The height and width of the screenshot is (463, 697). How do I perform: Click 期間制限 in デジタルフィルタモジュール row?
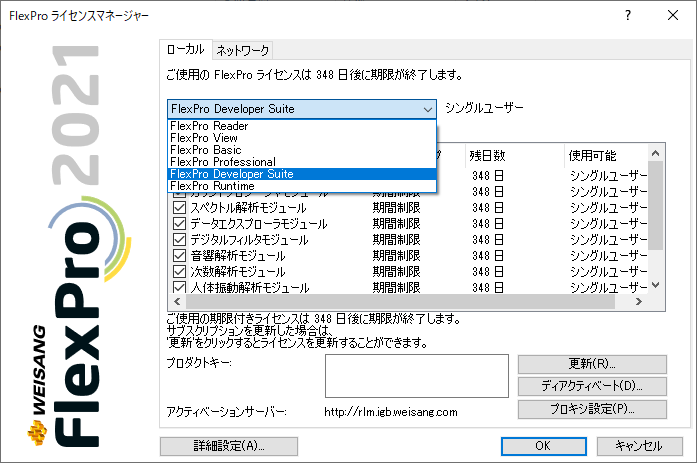click(397, 240)
